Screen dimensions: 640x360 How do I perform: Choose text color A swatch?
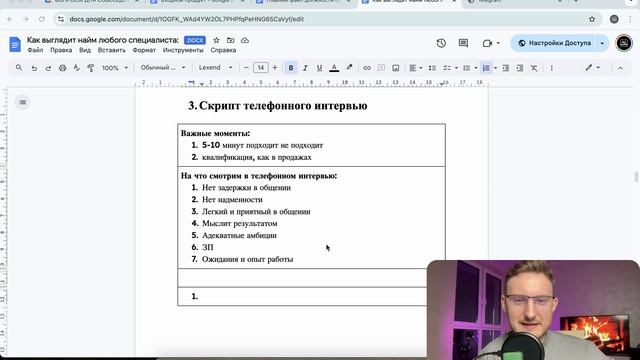coord(334,68)
